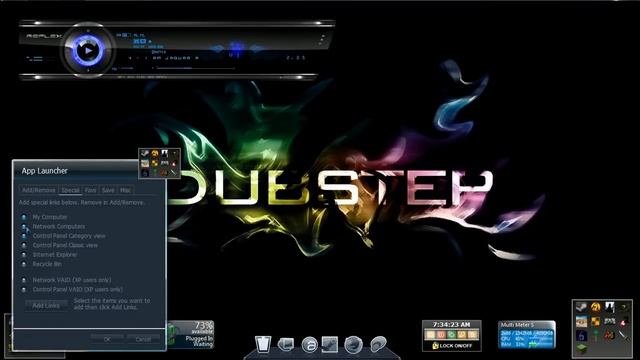Image resolution: width=640 pixels, height=360 pixels.
Task: Select the Misc tab in App Launcher
Action: (125, 190)
